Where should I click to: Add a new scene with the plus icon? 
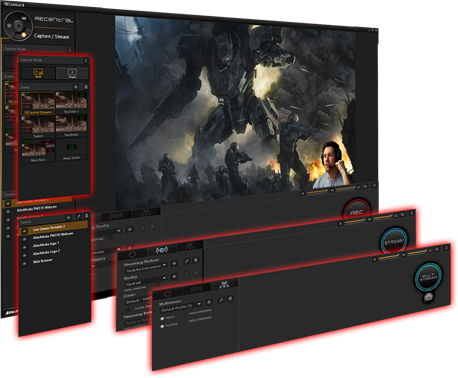(76, 87)
